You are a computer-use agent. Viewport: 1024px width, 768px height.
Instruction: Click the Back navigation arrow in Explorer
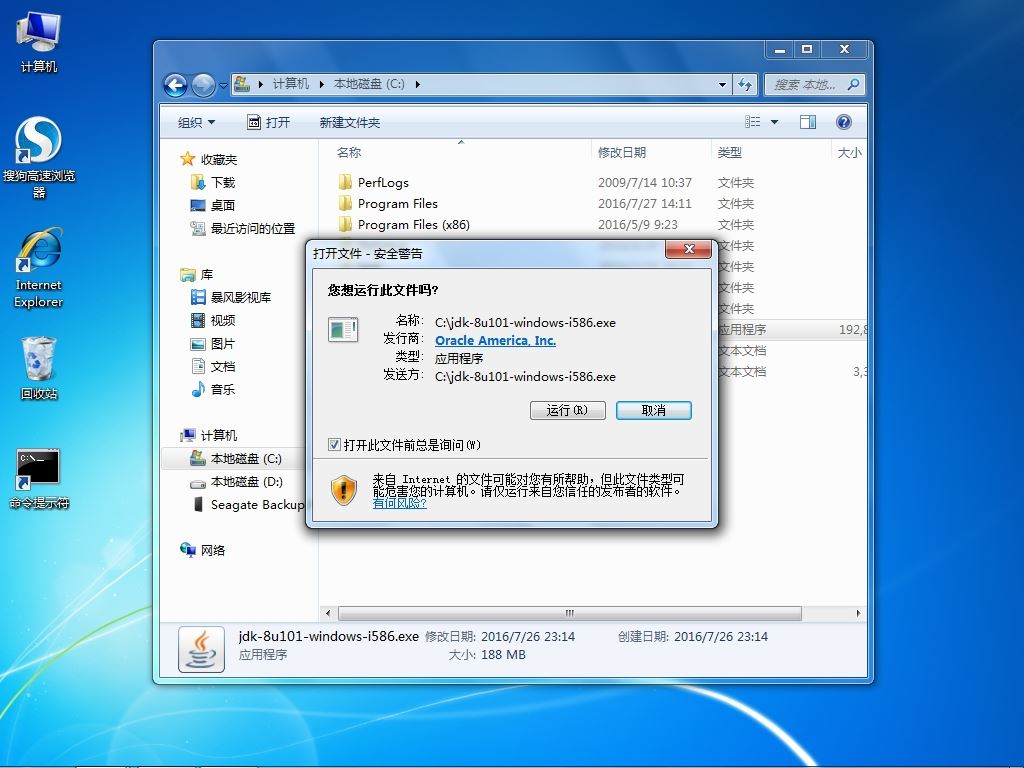(x=175, y=85)
